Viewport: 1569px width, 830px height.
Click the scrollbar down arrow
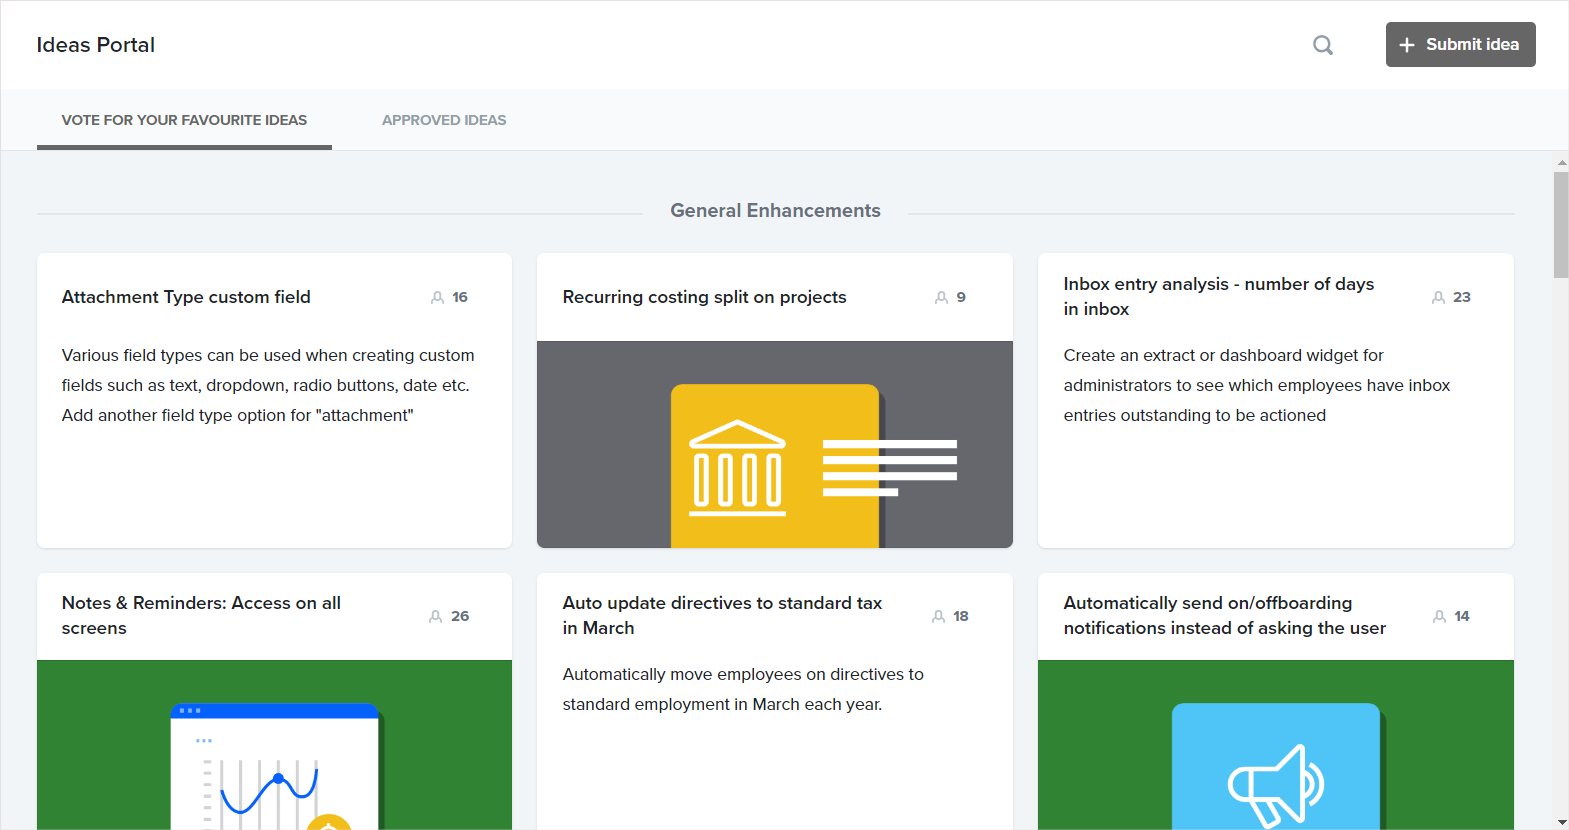(x=1561, y=822)
